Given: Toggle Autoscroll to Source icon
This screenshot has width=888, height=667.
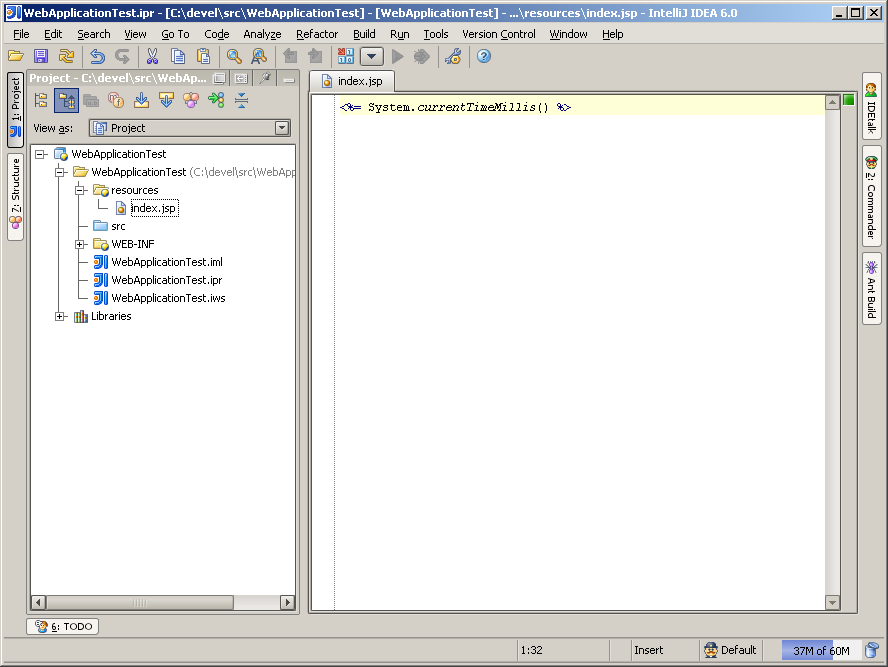Looking at the screenshot, I should click(x=141, y=101).
